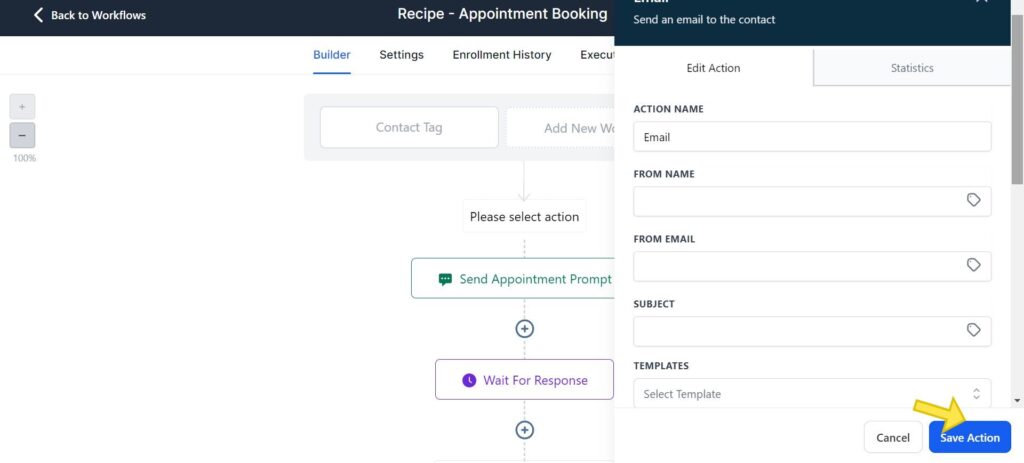Click the tag icon in From Email field

pyautogui.click(x=973, y=266)
